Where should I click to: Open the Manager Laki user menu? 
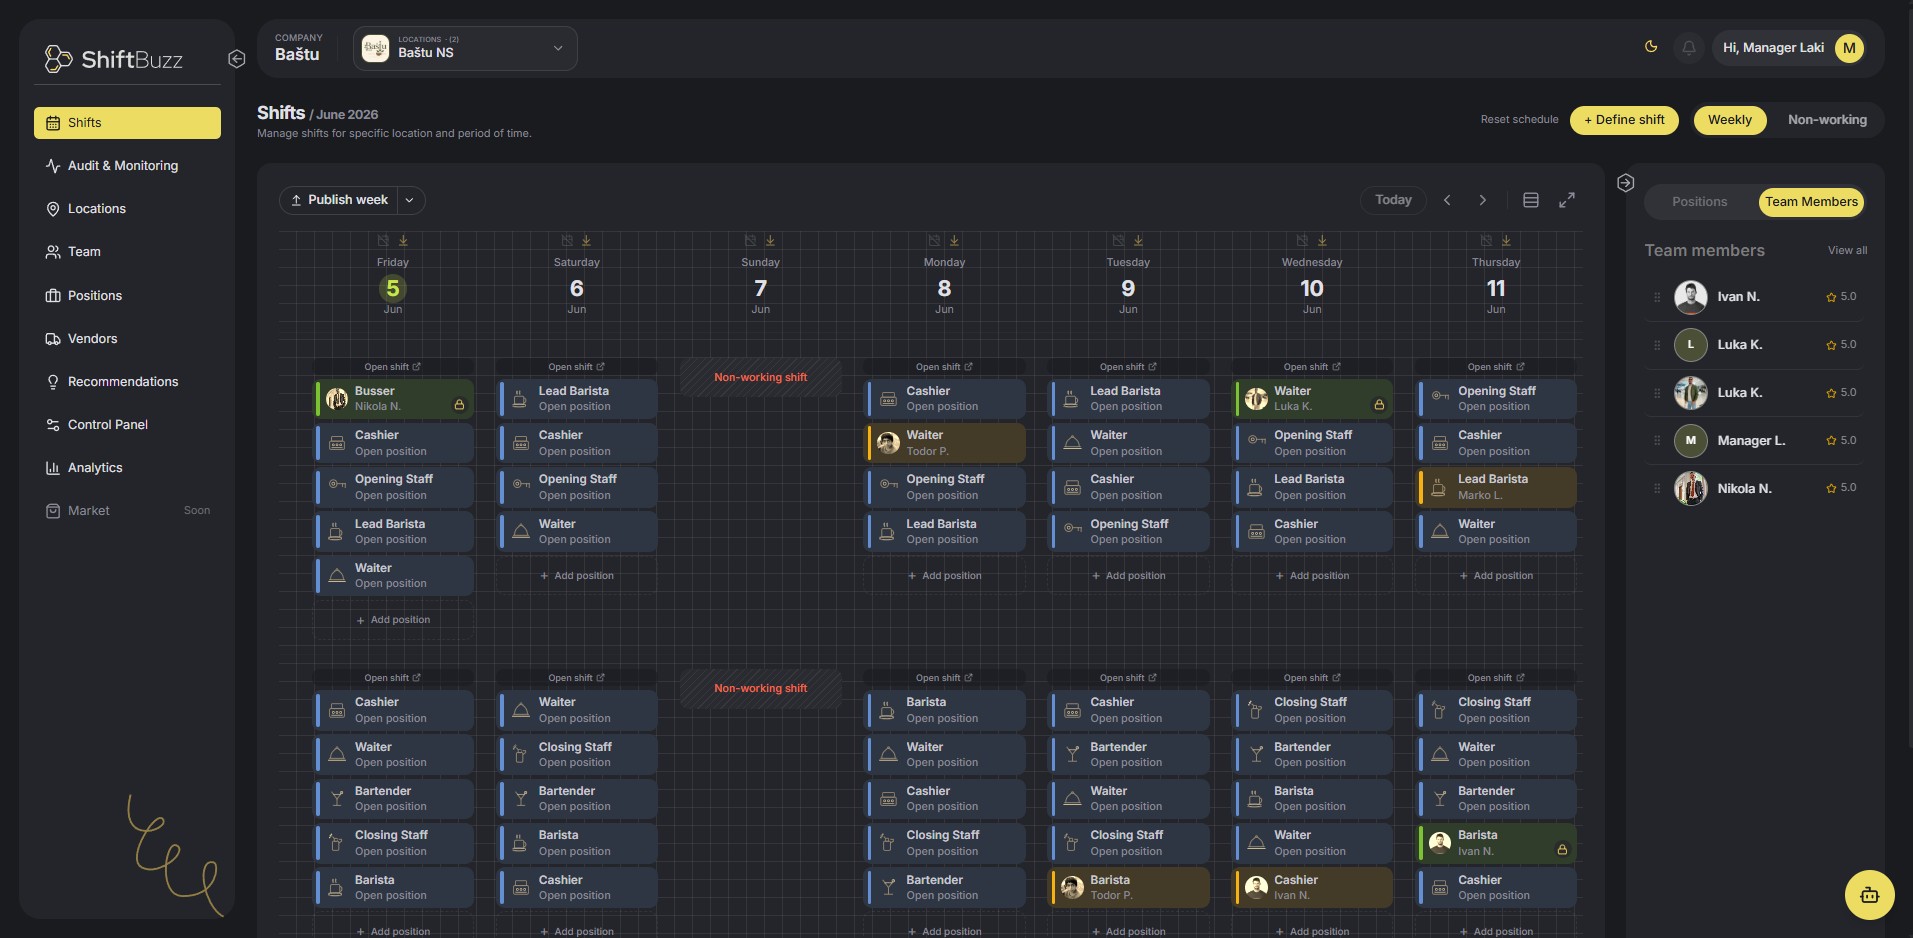(1792, 48)
